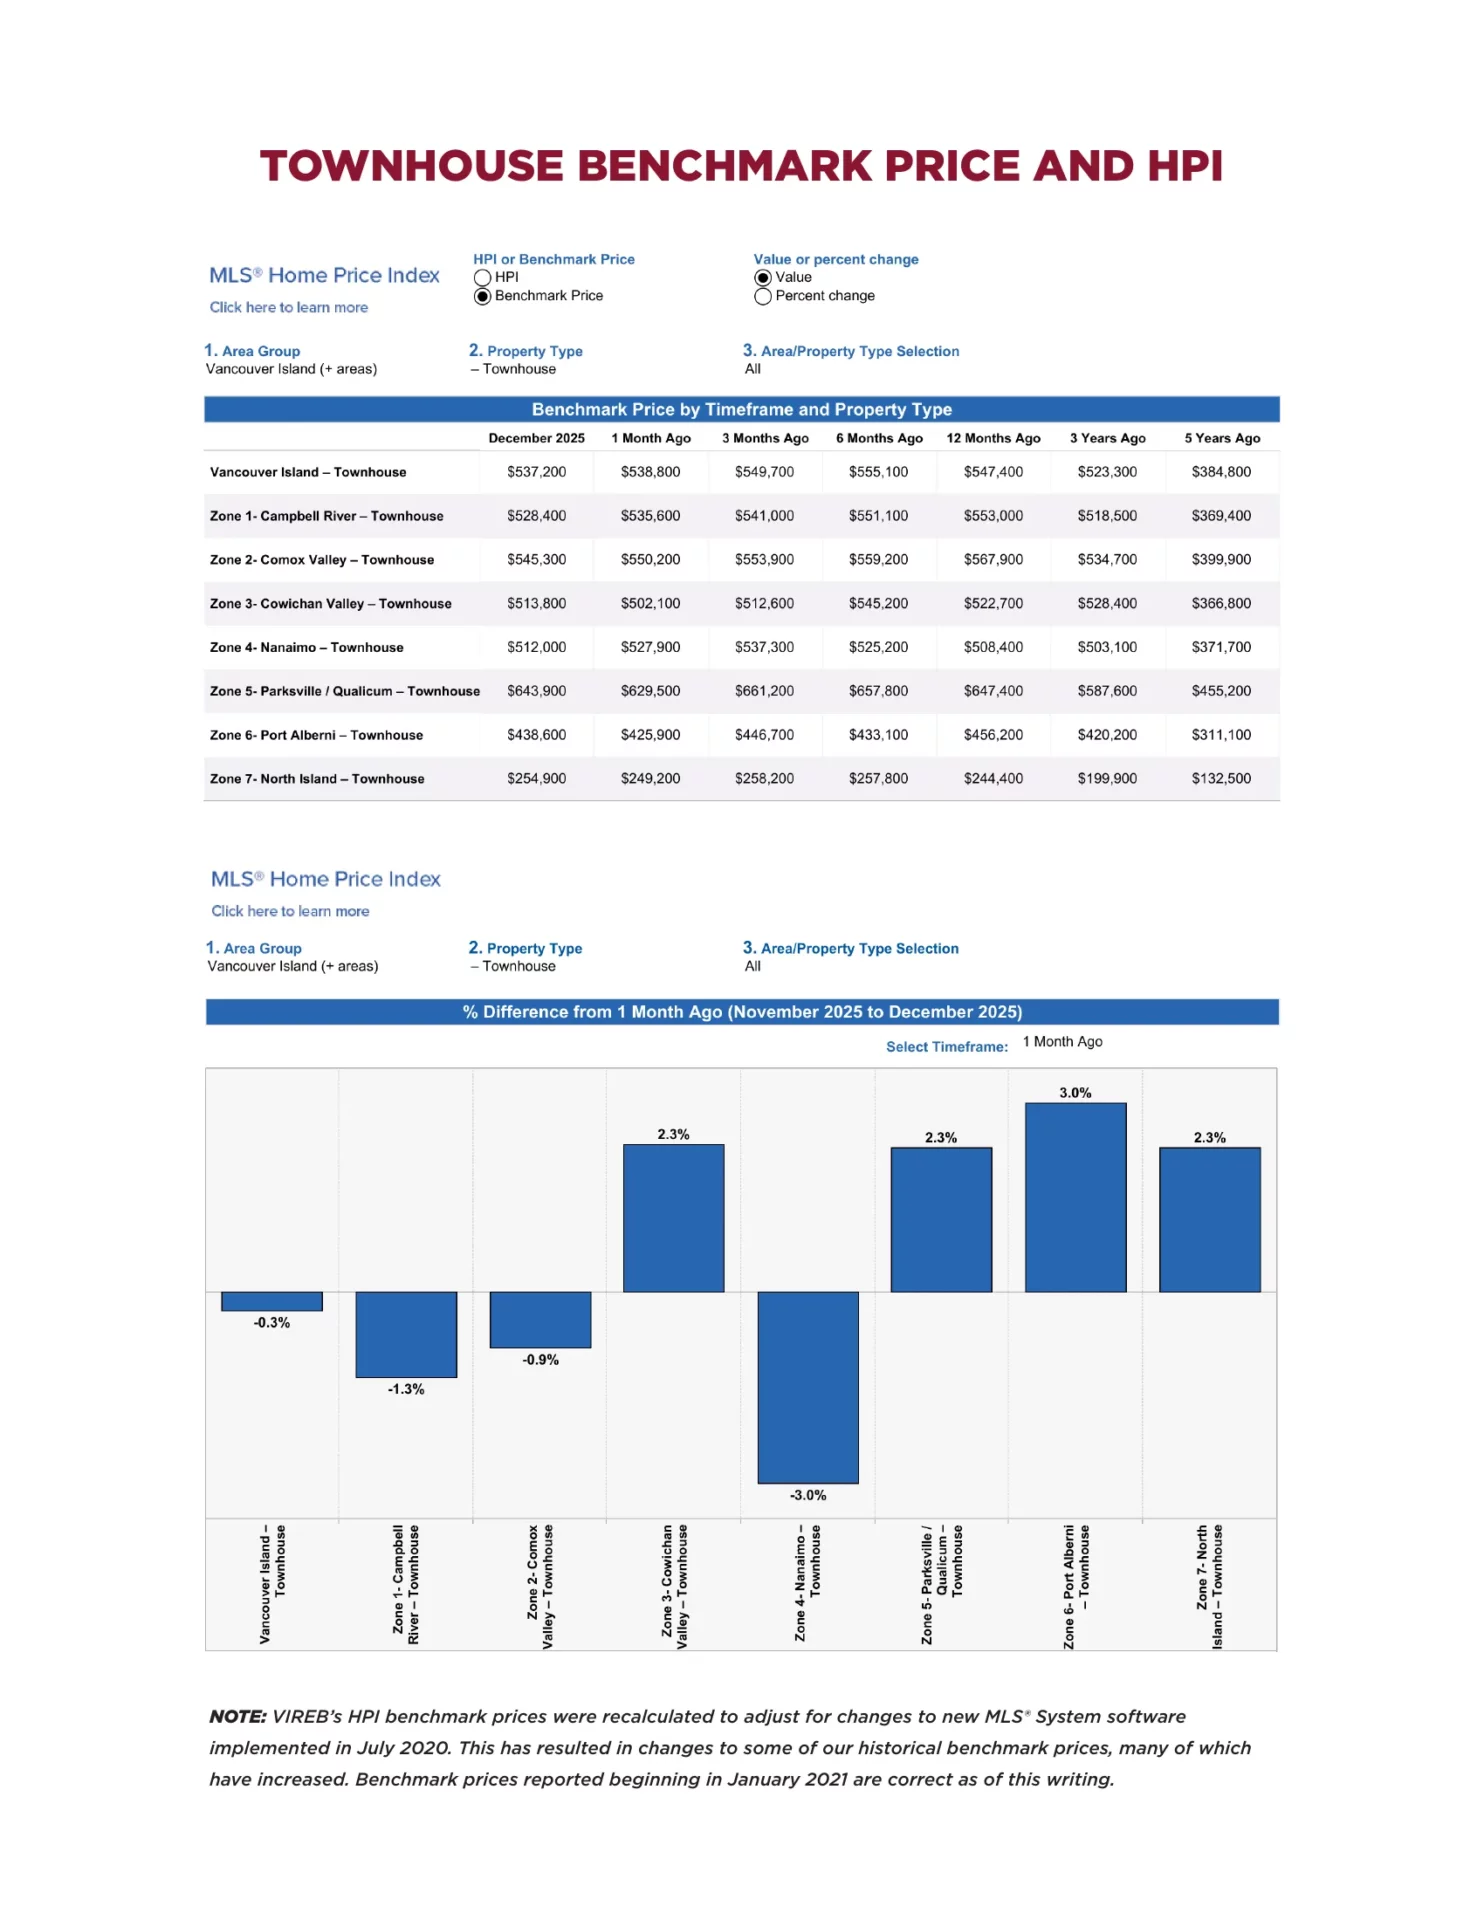Choose the Value radio button
The width and height of the screenshot is (1484, 1920).
pos(763,278)
